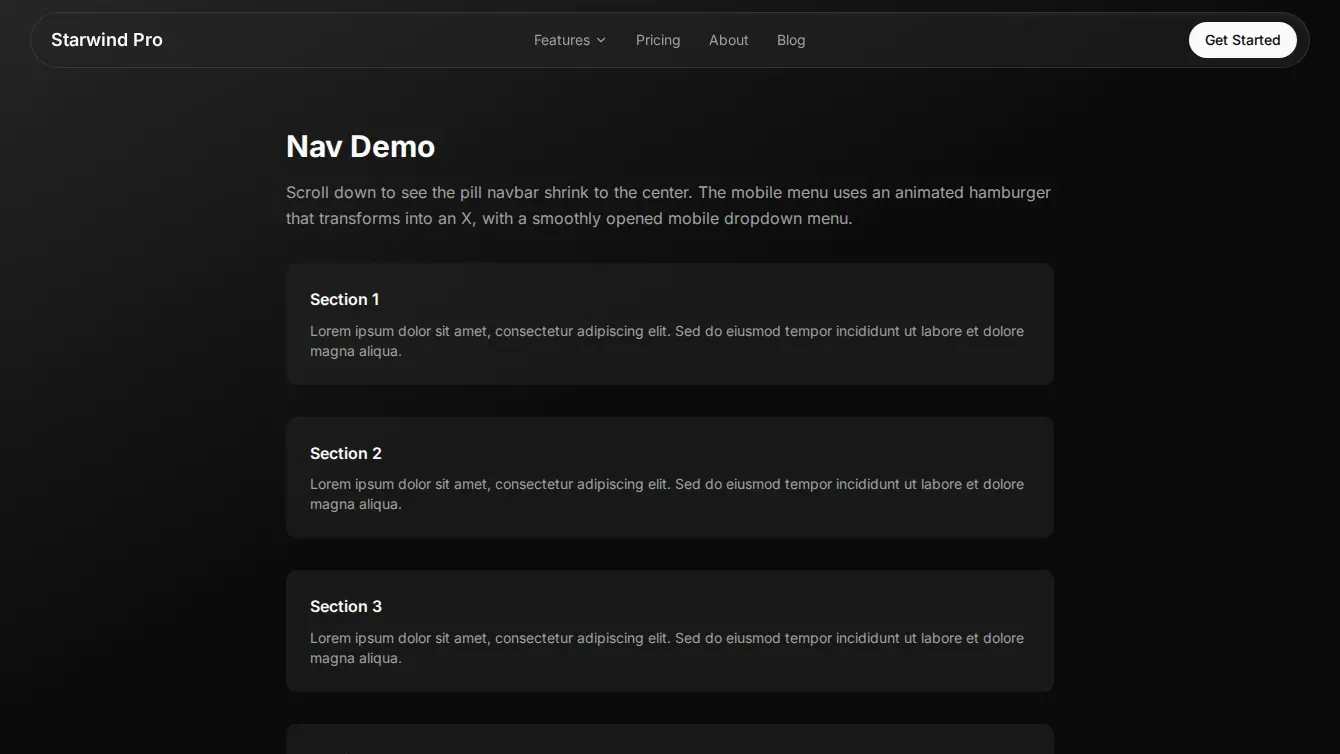Click the partially visible card below Section 3
This screenshot has width=1340, height=754.
point(669,740)
